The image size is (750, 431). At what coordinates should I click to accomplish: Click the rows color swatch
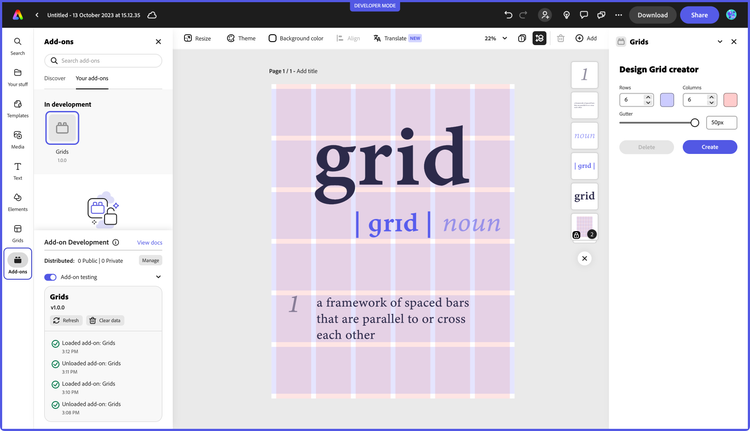tap(667, 100)
